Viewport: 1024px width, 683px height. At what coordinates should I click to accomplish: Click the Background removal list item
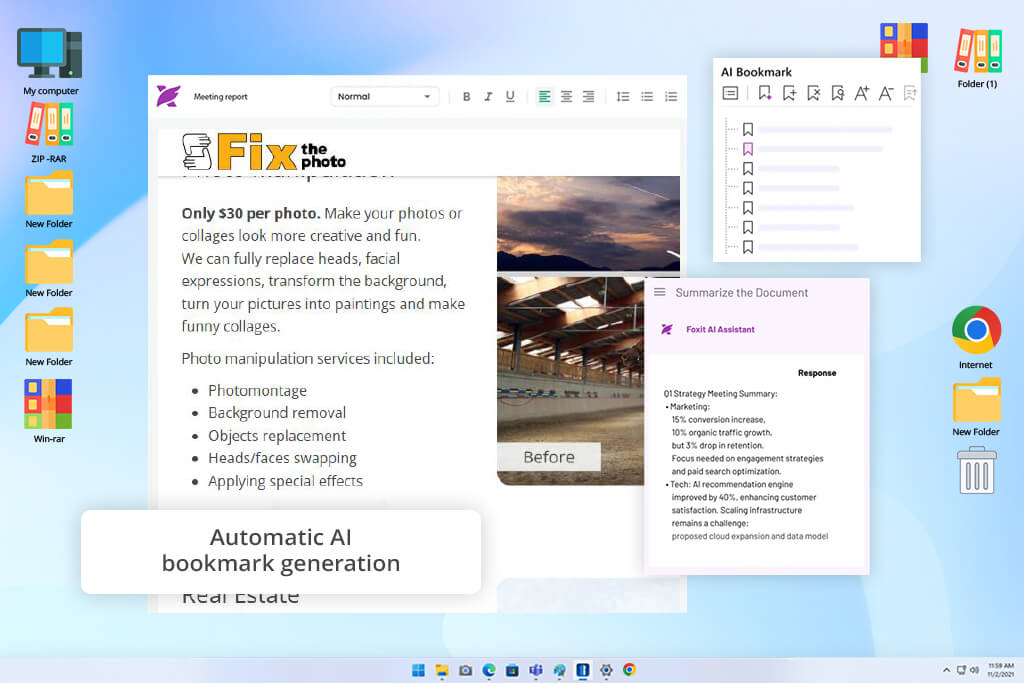click(x=277, y=413)
